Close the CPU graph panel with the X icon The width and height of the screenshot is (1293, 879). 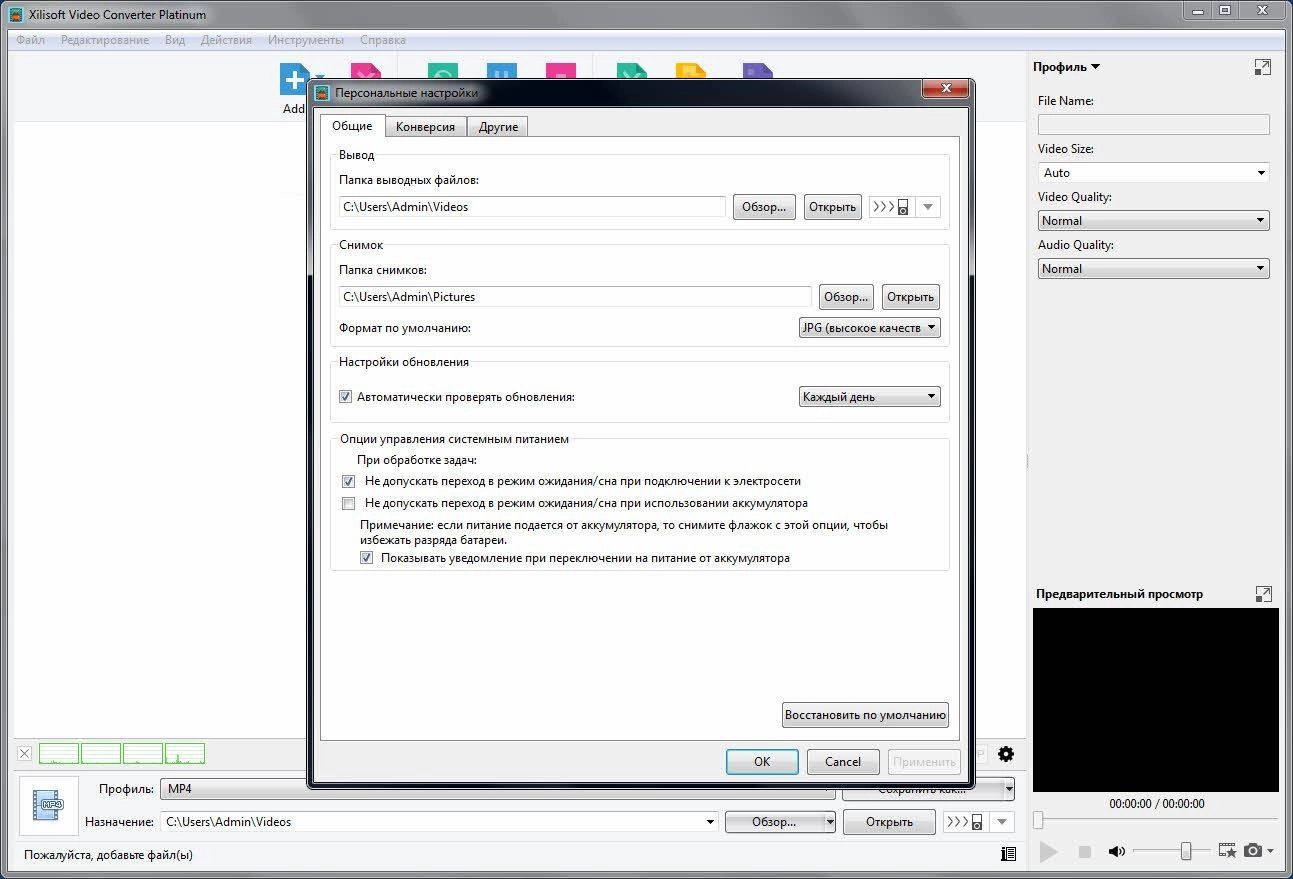pyautogui.click(x=25, y=753)
